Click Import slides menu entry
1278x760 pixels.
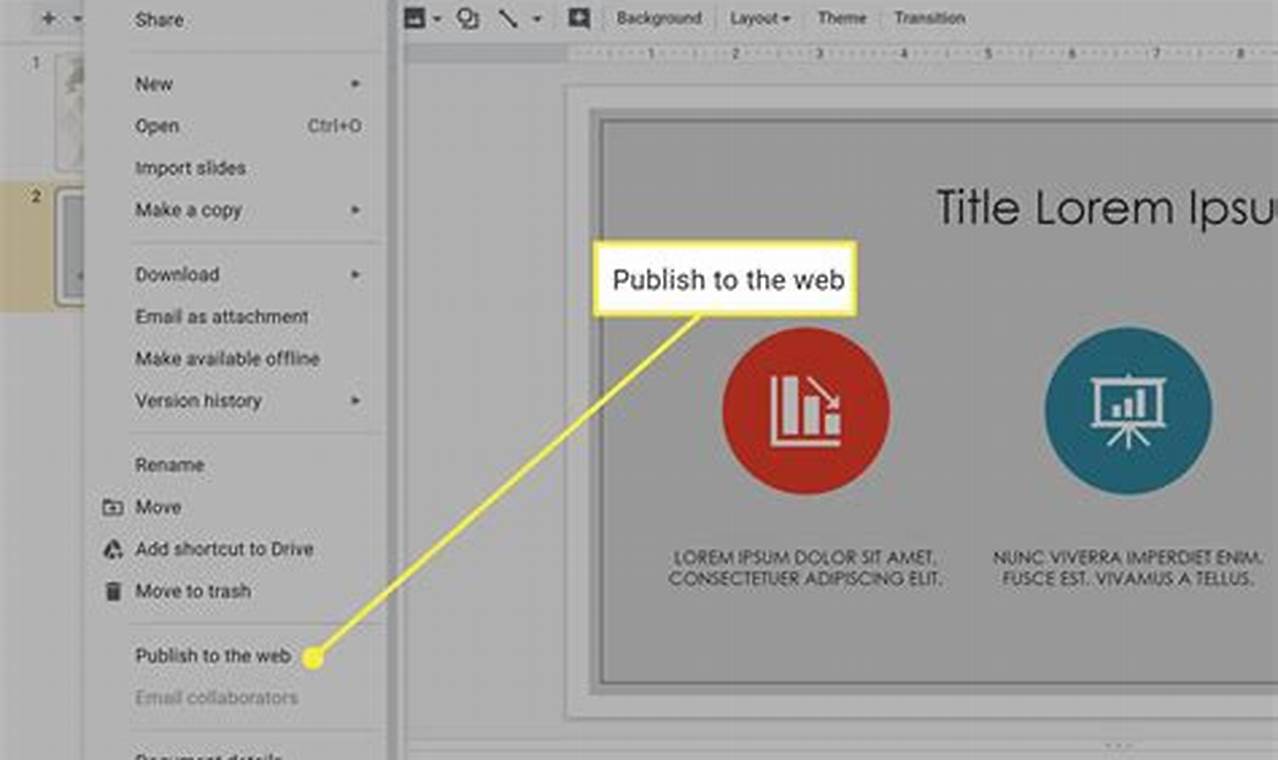pos(190,168)
